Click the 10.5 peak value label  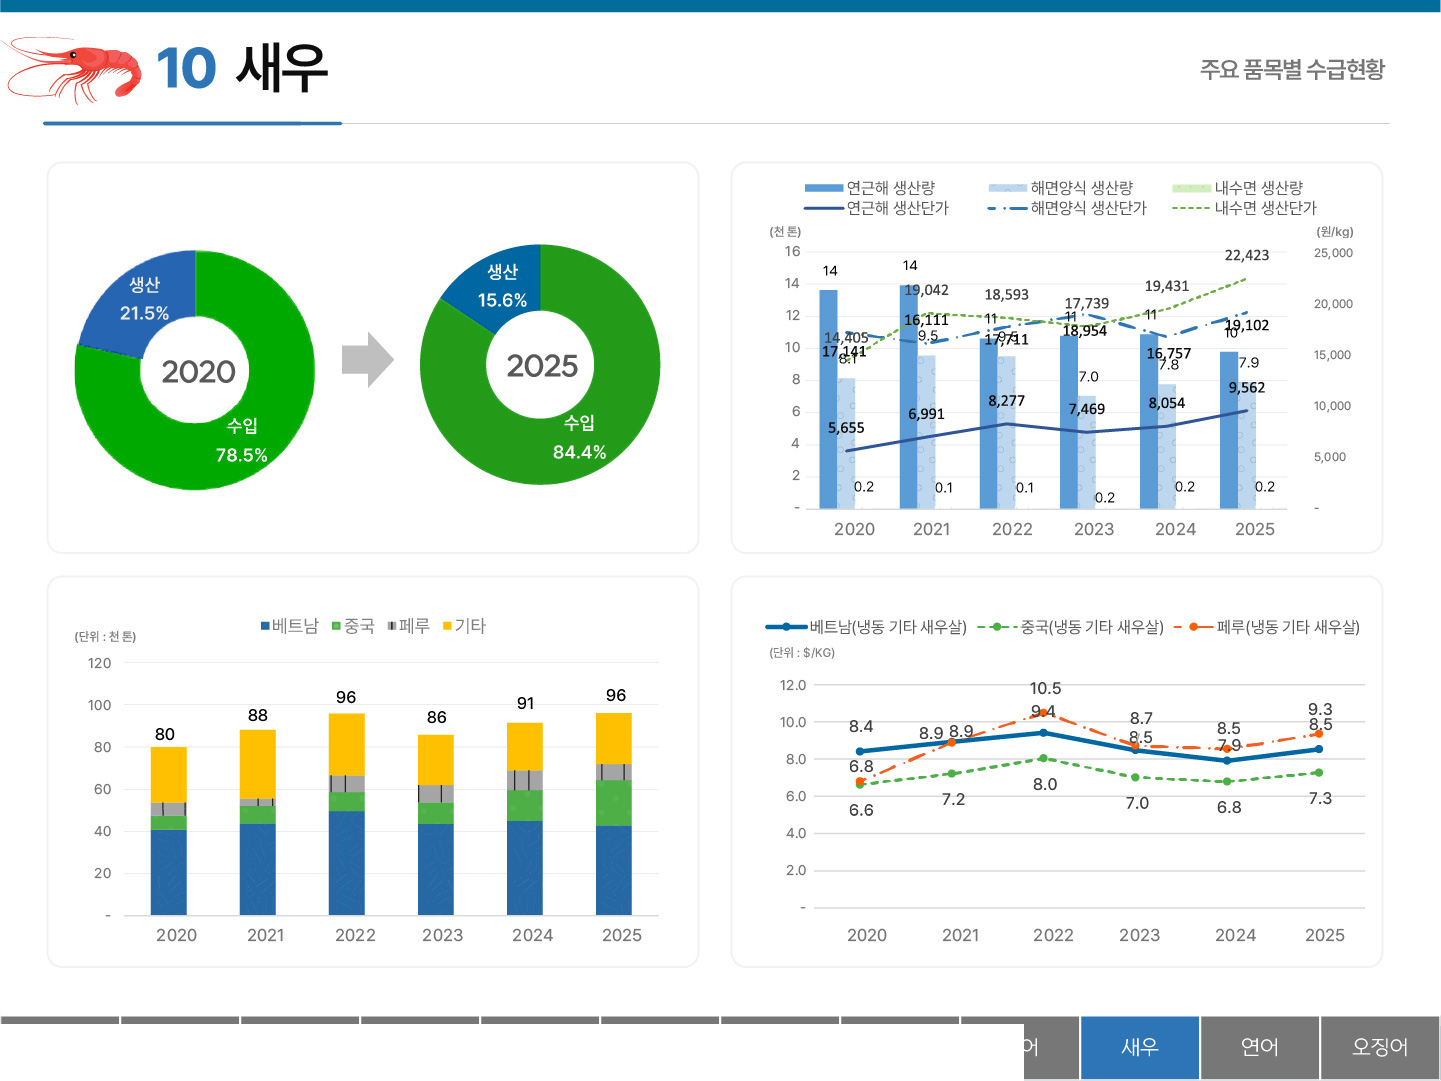(x=1045, y=689)
